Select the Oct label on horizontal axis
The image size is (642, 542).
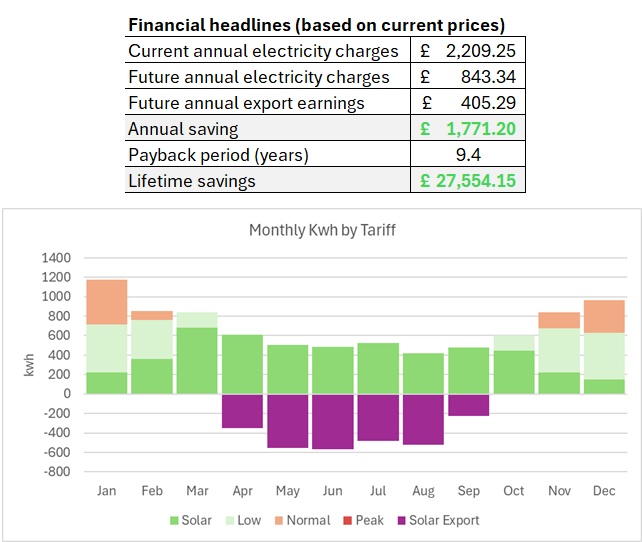click(x=513, y=491)
